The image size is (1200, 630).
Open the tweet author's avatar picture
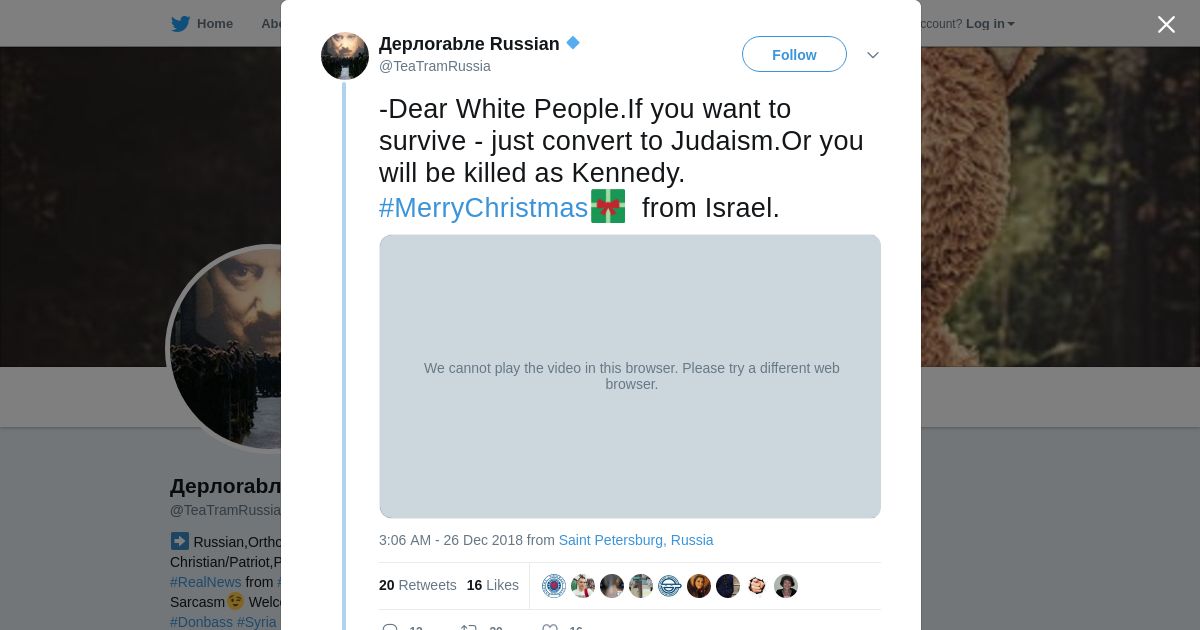tap(345, 56)
